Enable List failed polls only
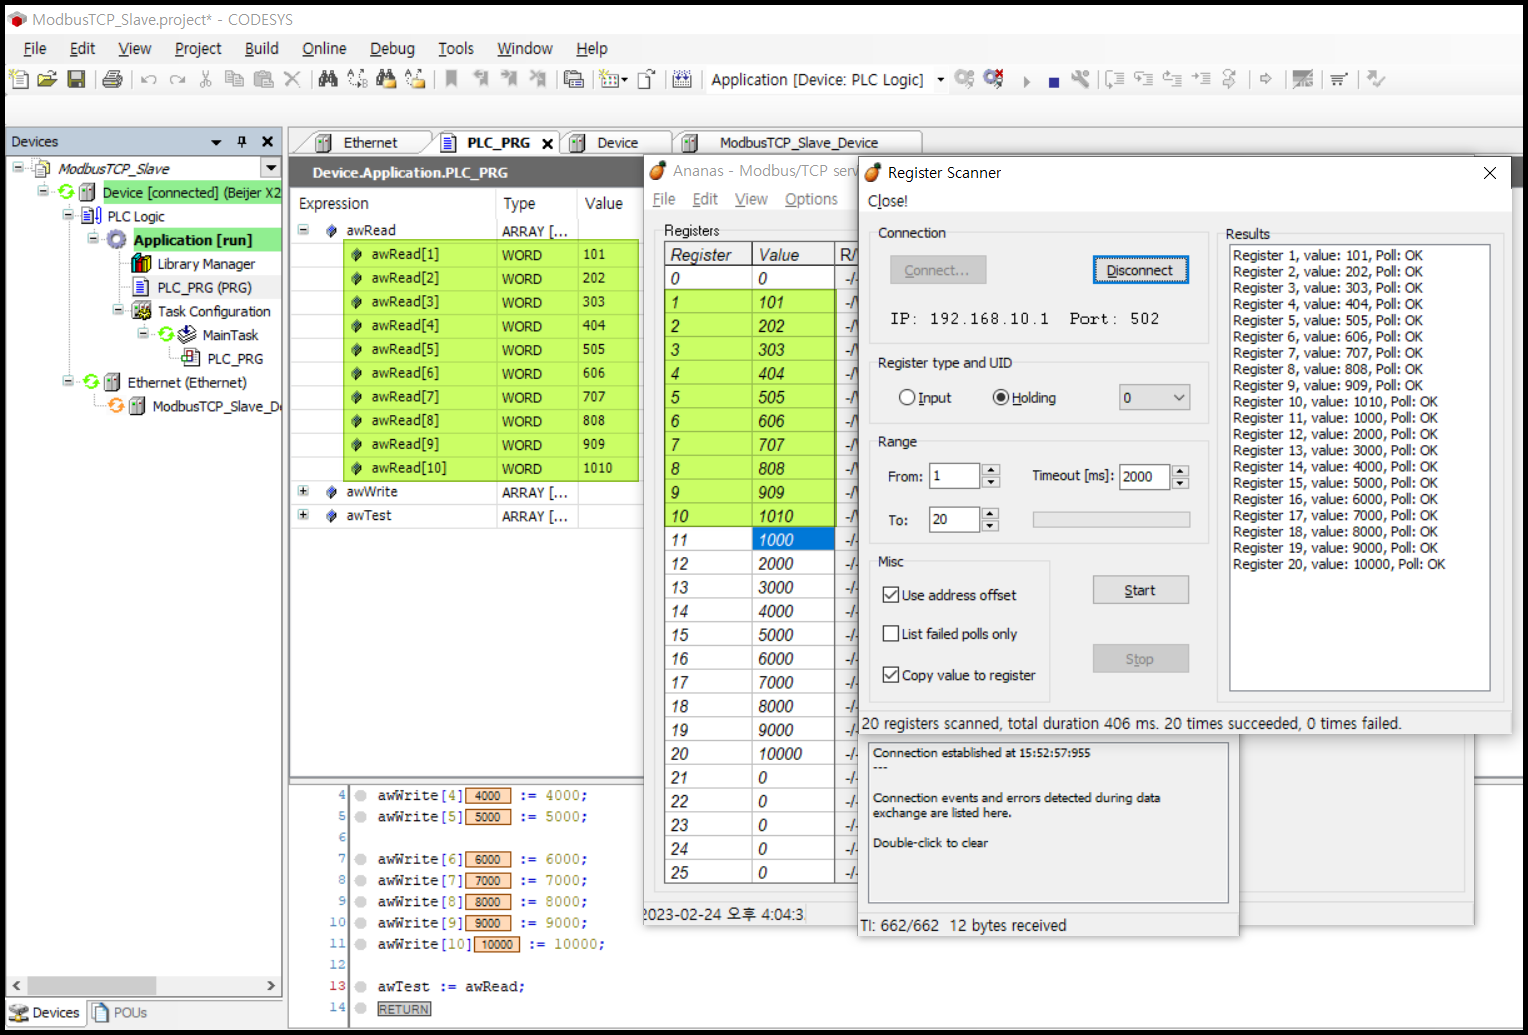The height and width of the screenshot is (1035, 1528). pyautogui.click(x=891, y=633)
